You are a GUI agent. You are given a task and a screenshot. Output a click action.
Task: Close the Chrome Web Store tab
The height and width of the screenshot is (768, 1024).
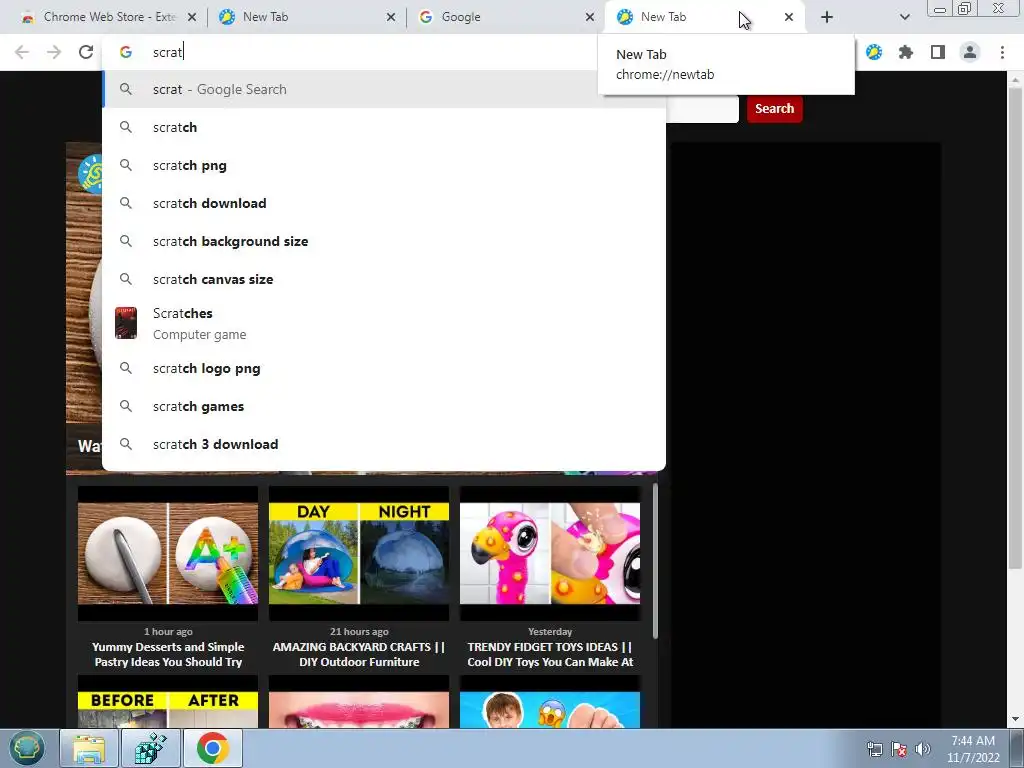coord(192,17)
